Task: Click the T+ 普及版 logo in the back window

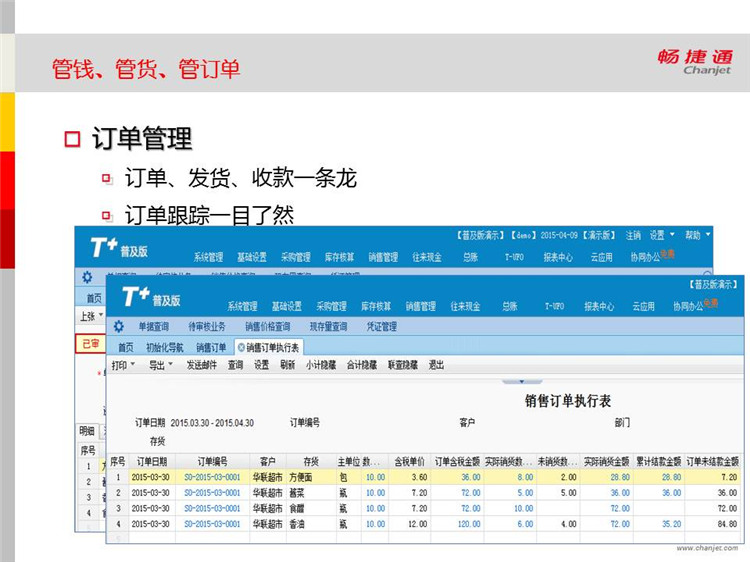Action: (119, 248)
